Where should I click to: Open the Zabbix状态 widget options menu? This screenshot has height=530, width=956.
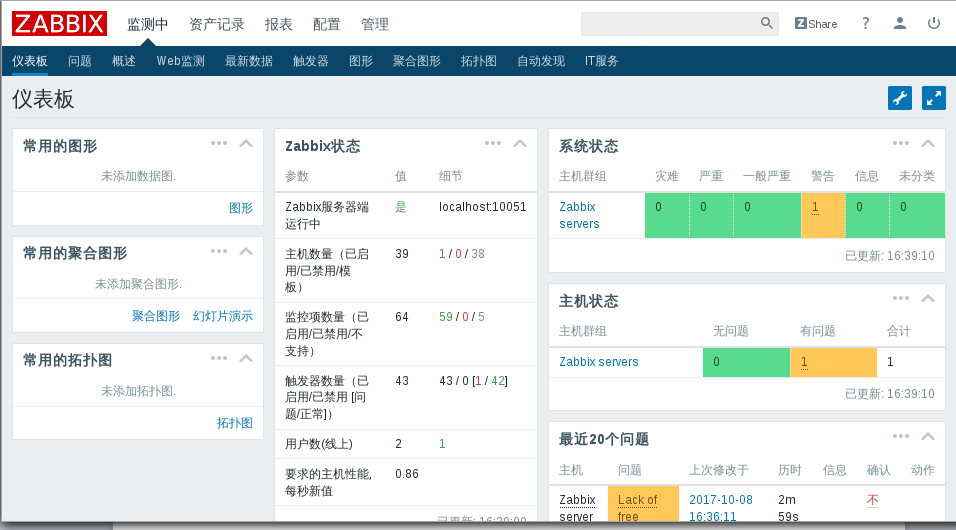[x=493, y=143]
